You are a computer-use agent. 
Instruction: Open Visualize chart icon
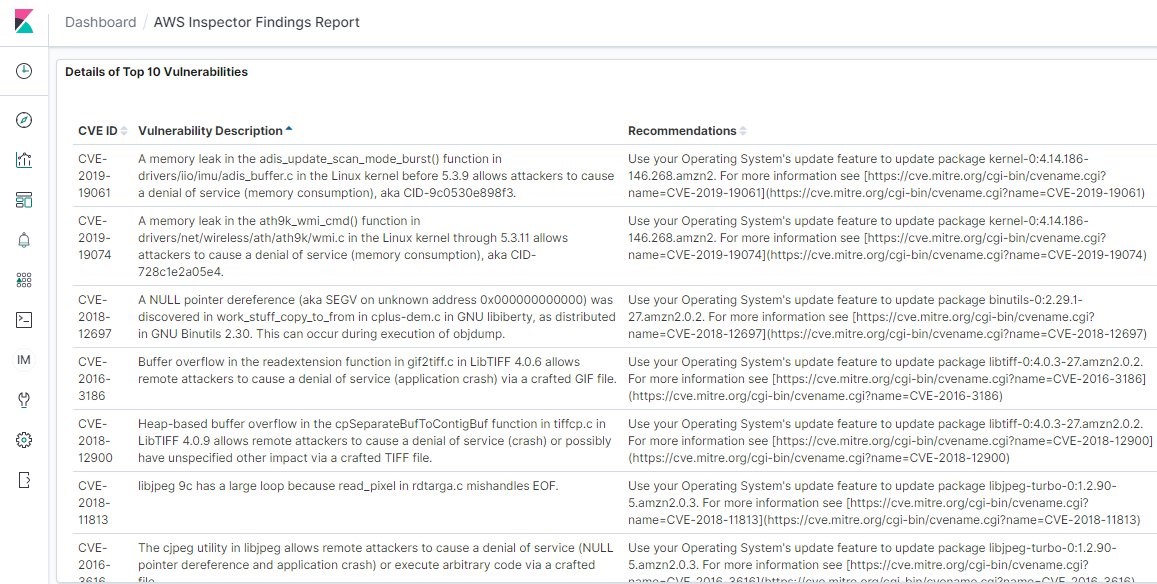[x=24, y=160]
